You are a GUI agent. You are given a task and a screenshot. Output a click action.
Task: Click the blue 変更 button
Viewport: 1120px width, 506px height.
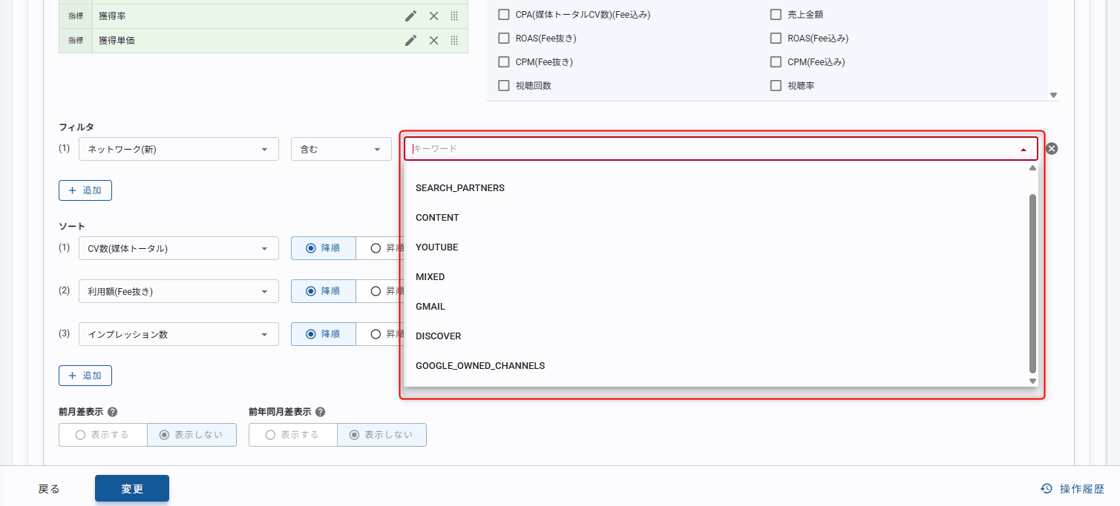pyautogui.click(x=132, y=489)
